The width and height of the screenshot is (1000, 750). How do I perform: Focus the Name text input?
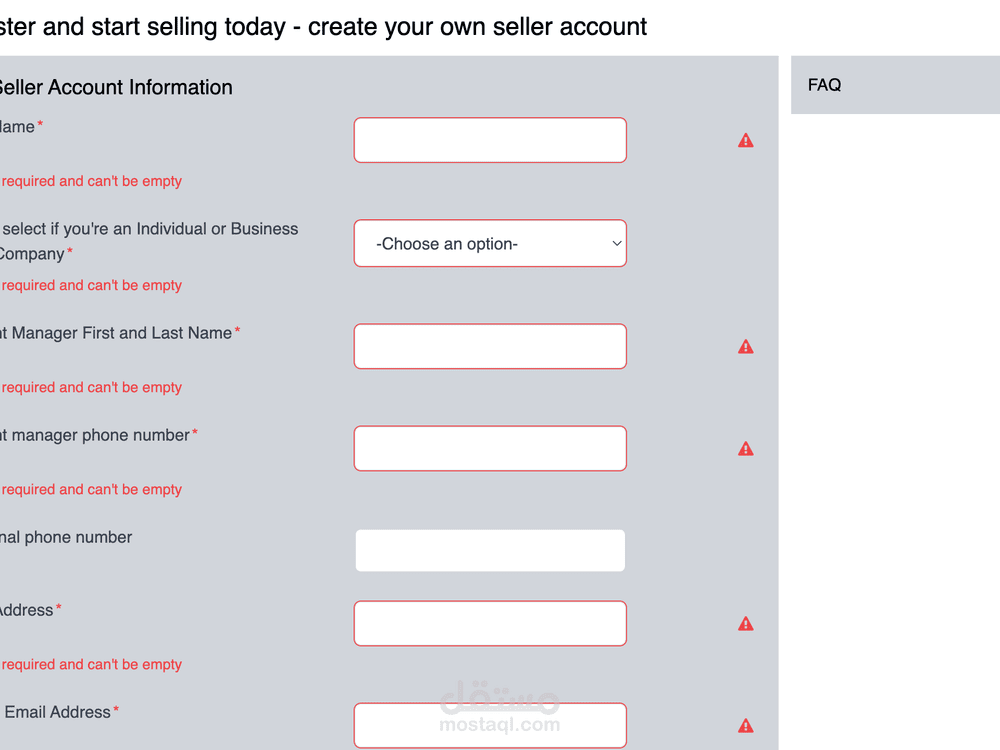490,140
